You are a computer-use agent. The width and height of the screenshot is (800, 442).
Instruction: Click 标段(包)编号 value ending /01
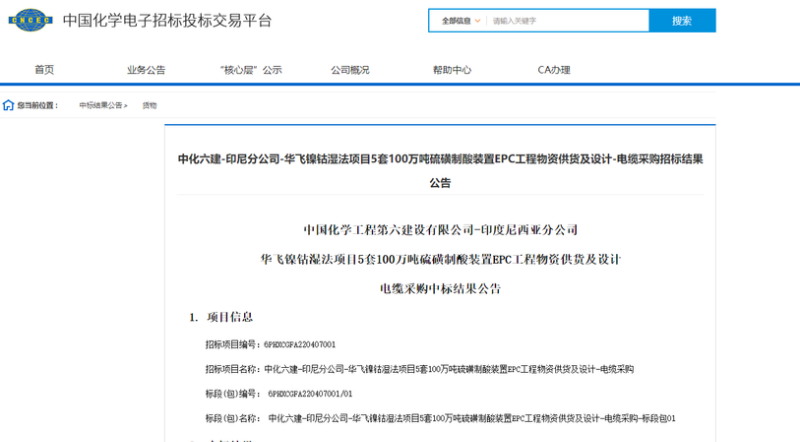[x=310, y=394]
